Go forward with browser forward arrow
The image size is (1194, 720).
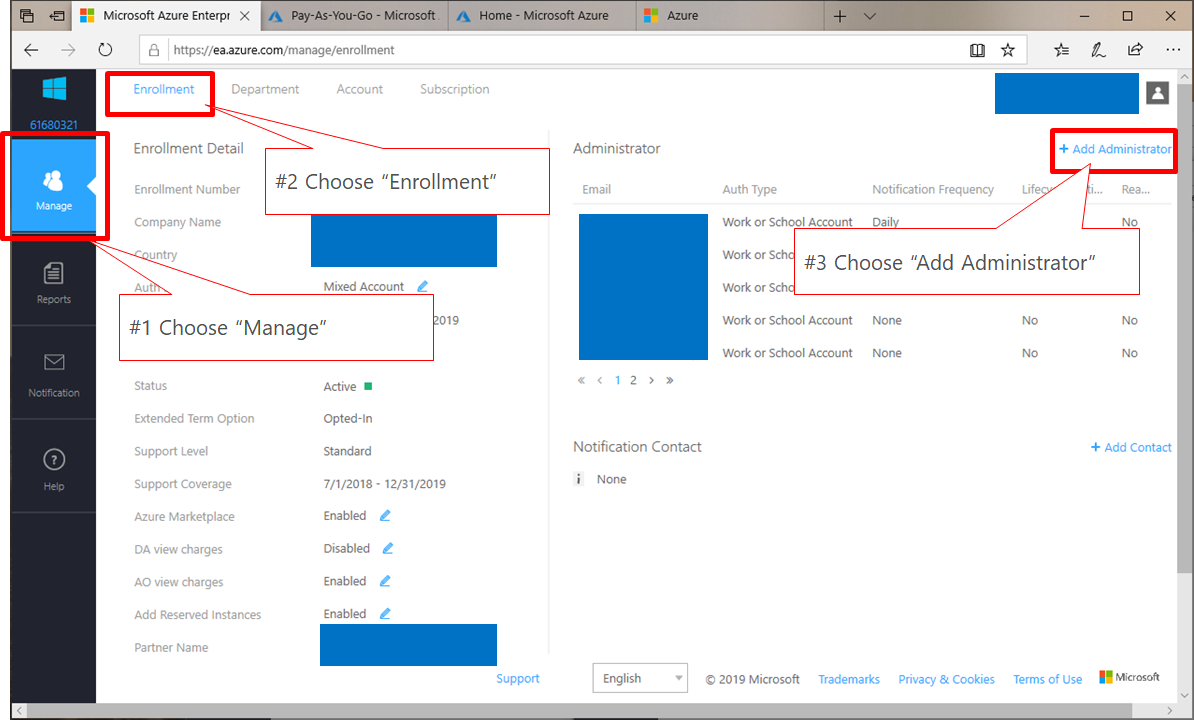(69, 50)
